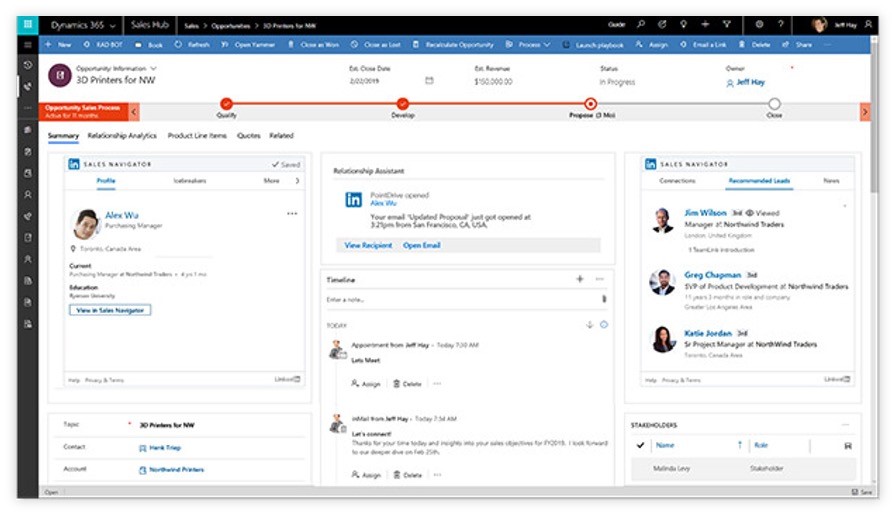The width and height of the screenshot is (896, 516).
Task: Click the Timeline add plus icon
Action: [580, 279]
